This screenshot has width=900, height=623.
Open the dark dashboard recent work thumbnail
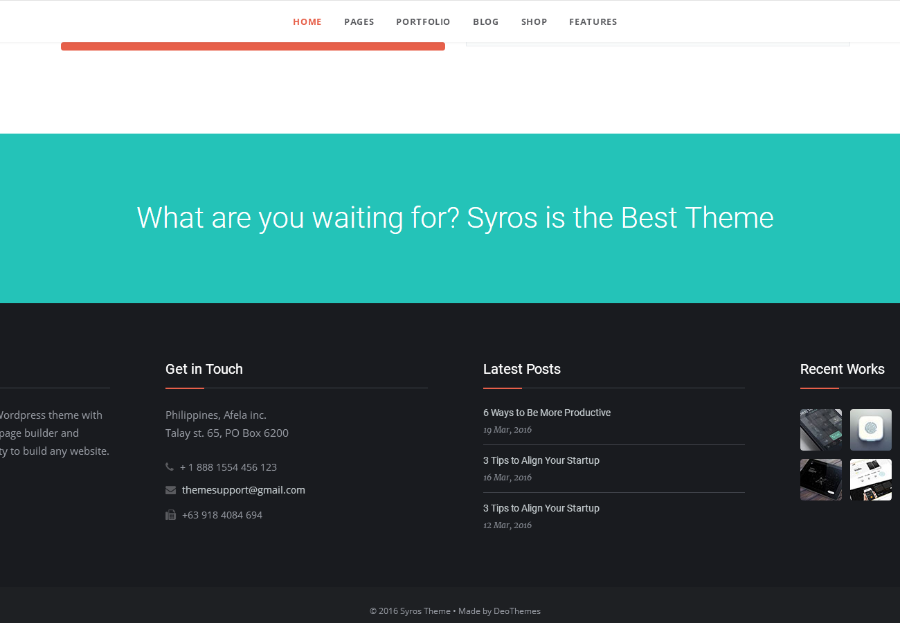821,429
